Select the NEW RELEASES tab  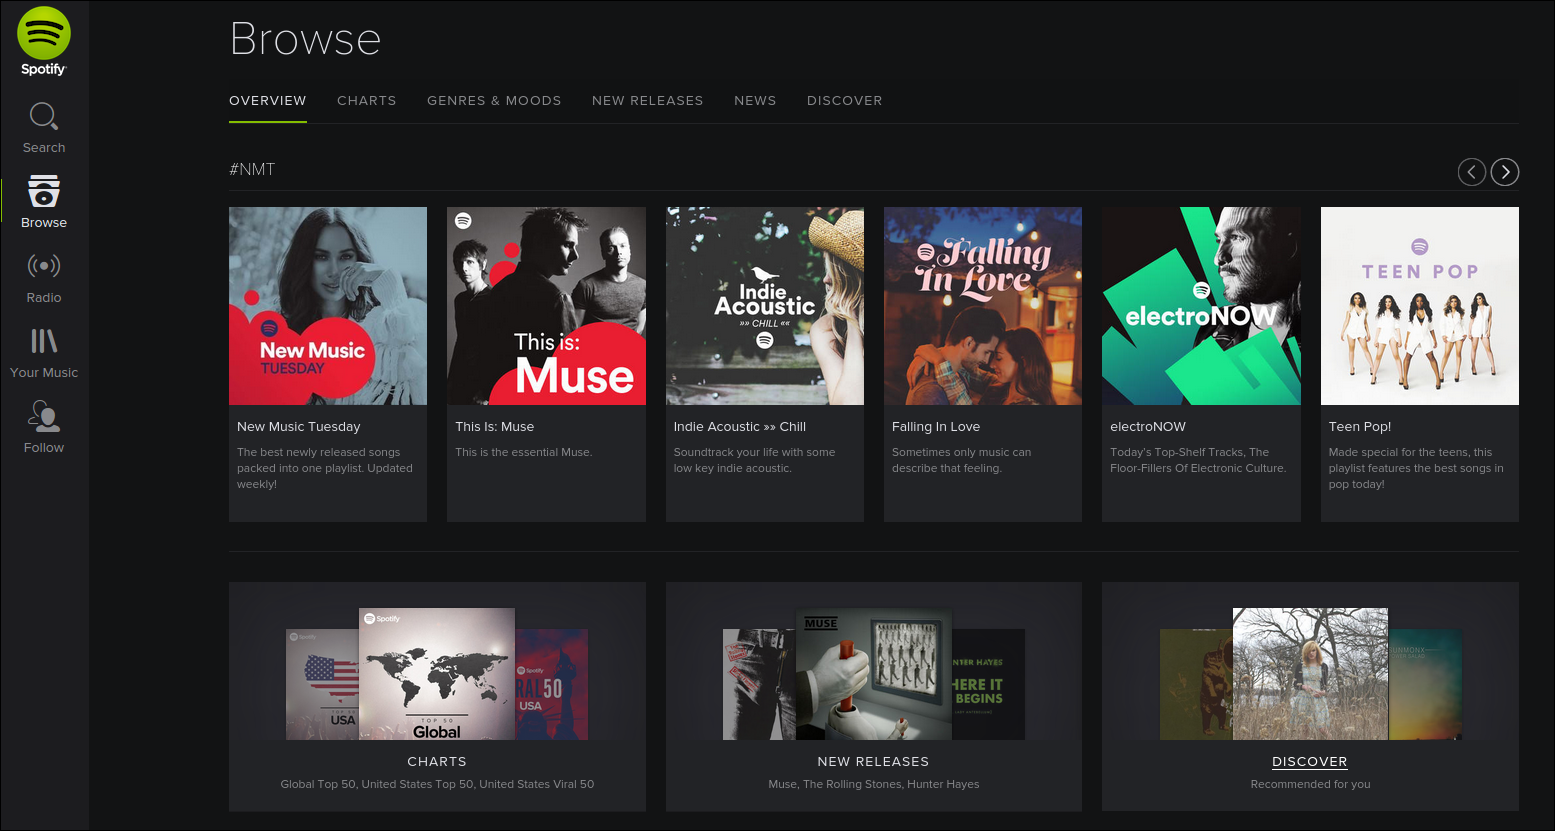647,100
